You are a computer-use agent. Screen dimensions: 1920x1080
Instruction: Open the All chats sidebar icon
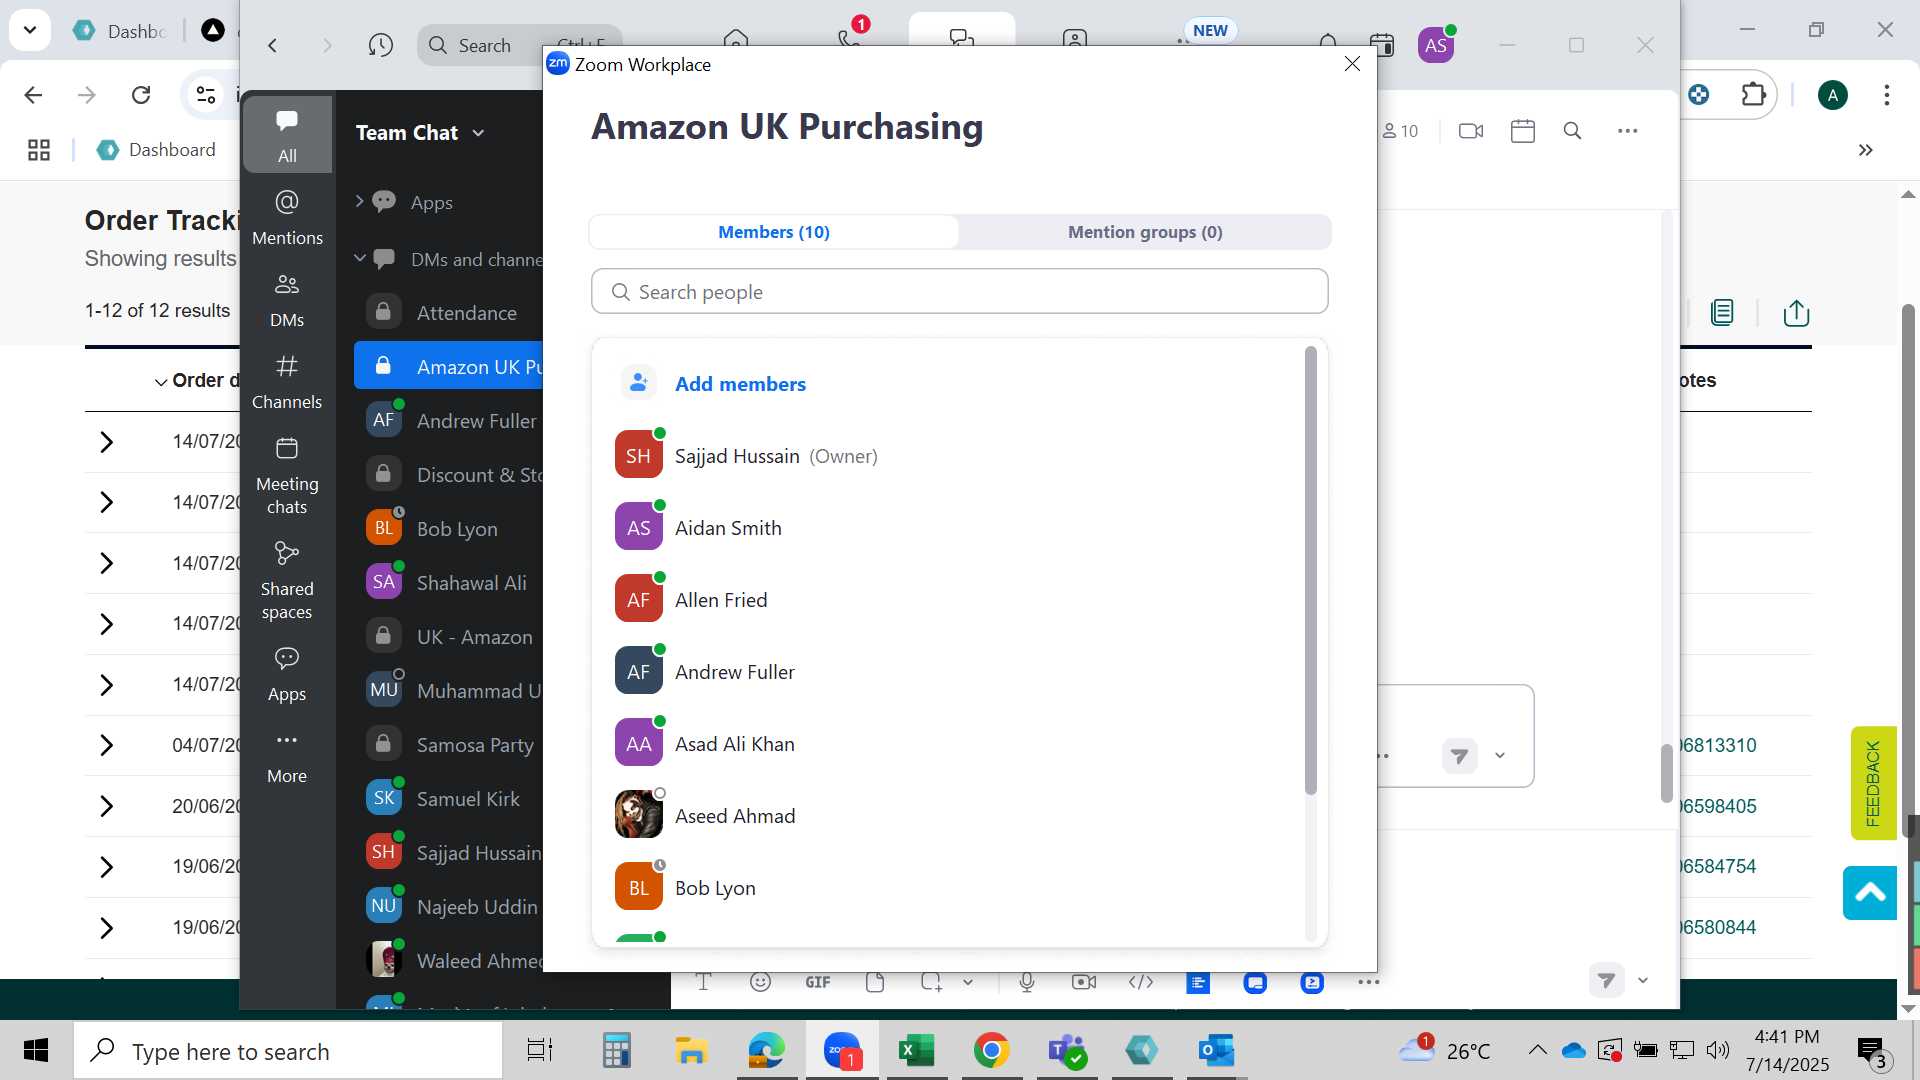coord(287,135)
